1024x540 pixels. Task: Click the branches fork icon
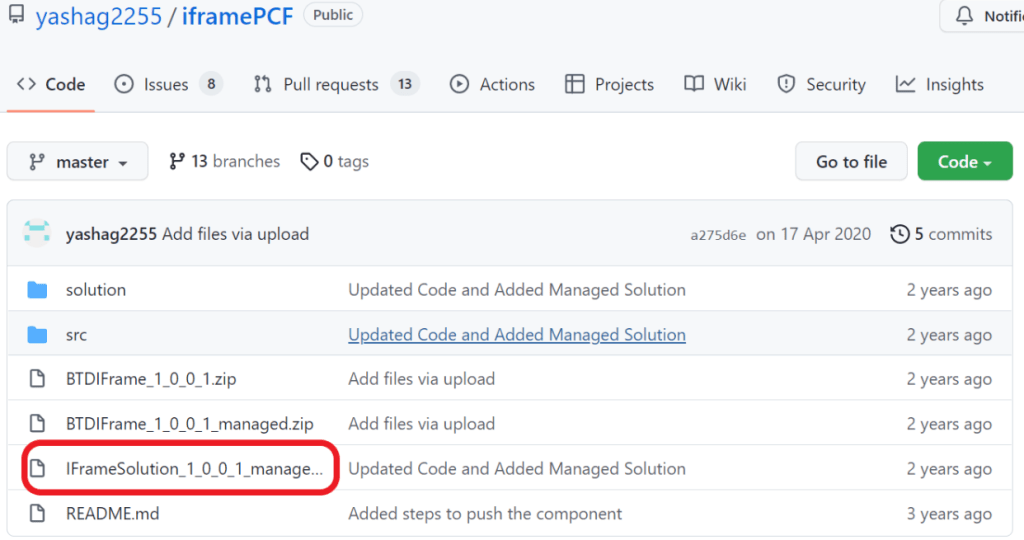pyautogui.click(x=177, y=161)
